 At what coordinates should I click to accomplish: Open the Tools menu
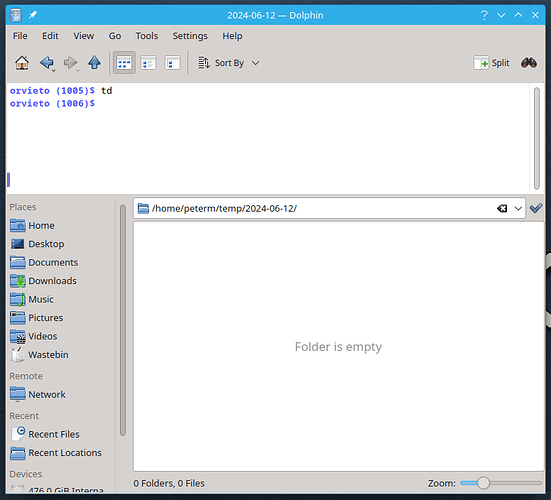(x=147, y=36)
